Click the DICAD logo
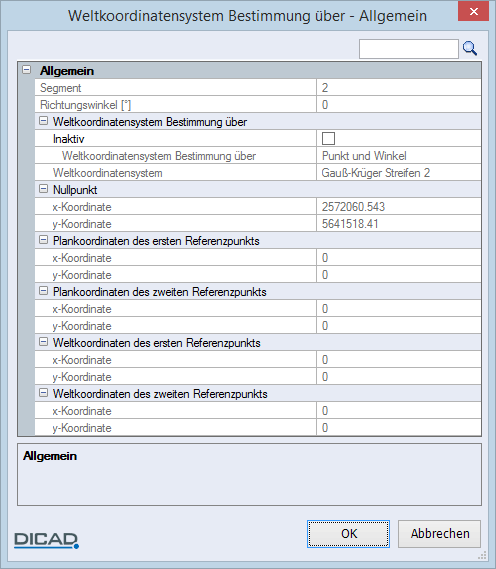This screenshot has height=569, width=496. 46,540
